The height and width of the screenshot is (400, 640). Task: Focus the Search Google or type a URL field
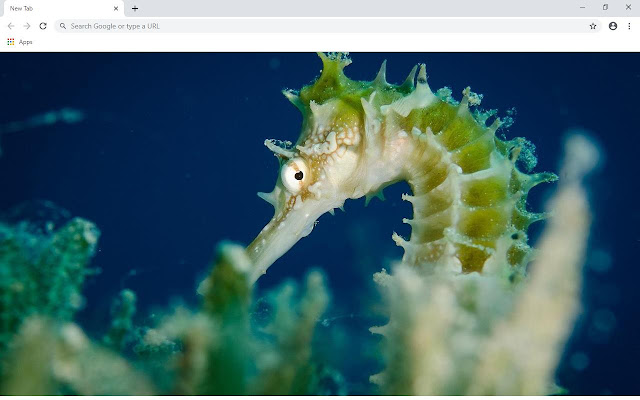pos(328,26)
